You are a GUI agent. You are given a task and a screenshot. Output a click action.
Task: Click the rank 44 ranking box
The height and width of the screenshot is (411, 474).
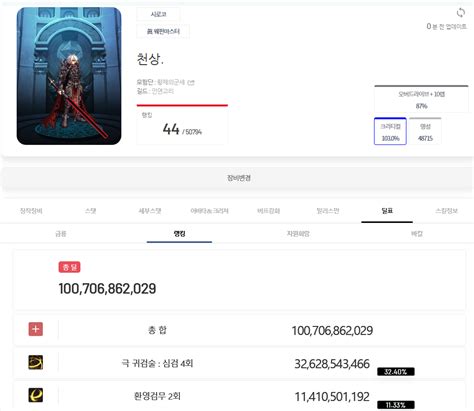click(x=182, y=126)
